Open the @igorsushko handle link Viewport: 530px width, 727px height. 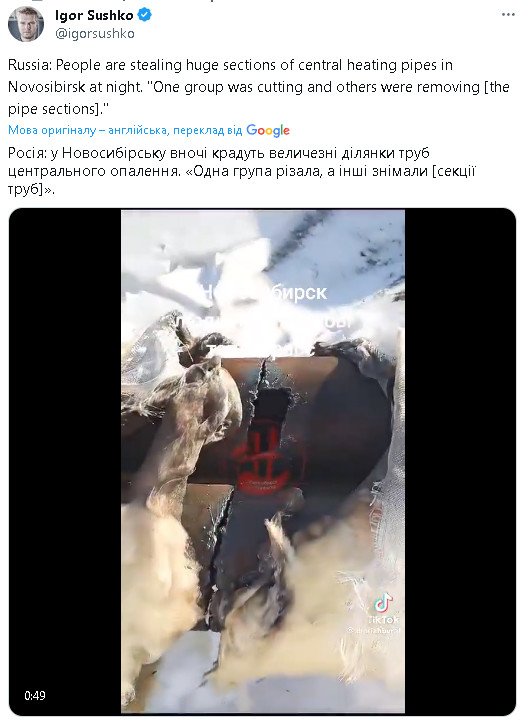pyautogui.click(x=95, y=34)
